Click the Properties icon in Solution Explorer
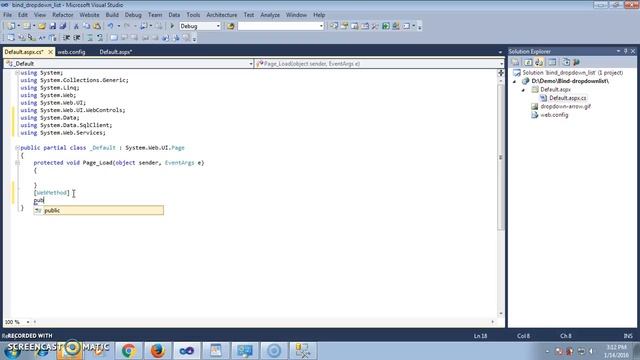Screen dimensions: 640x360 pyautogui.click(x=516, y=62)
